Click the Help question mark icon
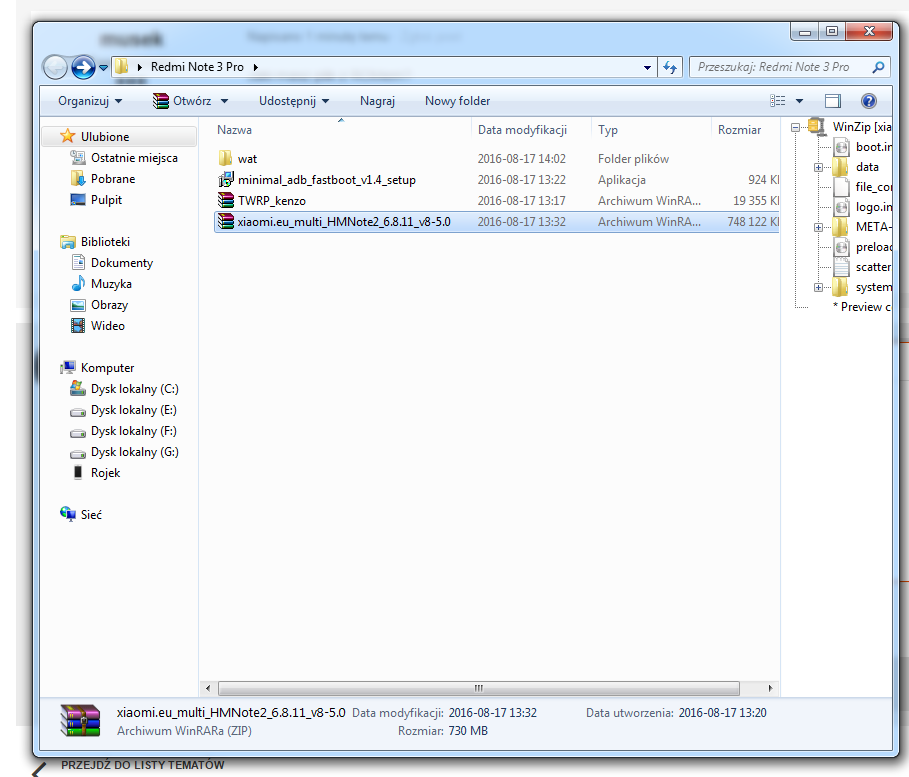Image resolution: width=909 pixels, height=777 pixels. pyautogui.click(x=868, y=101)
